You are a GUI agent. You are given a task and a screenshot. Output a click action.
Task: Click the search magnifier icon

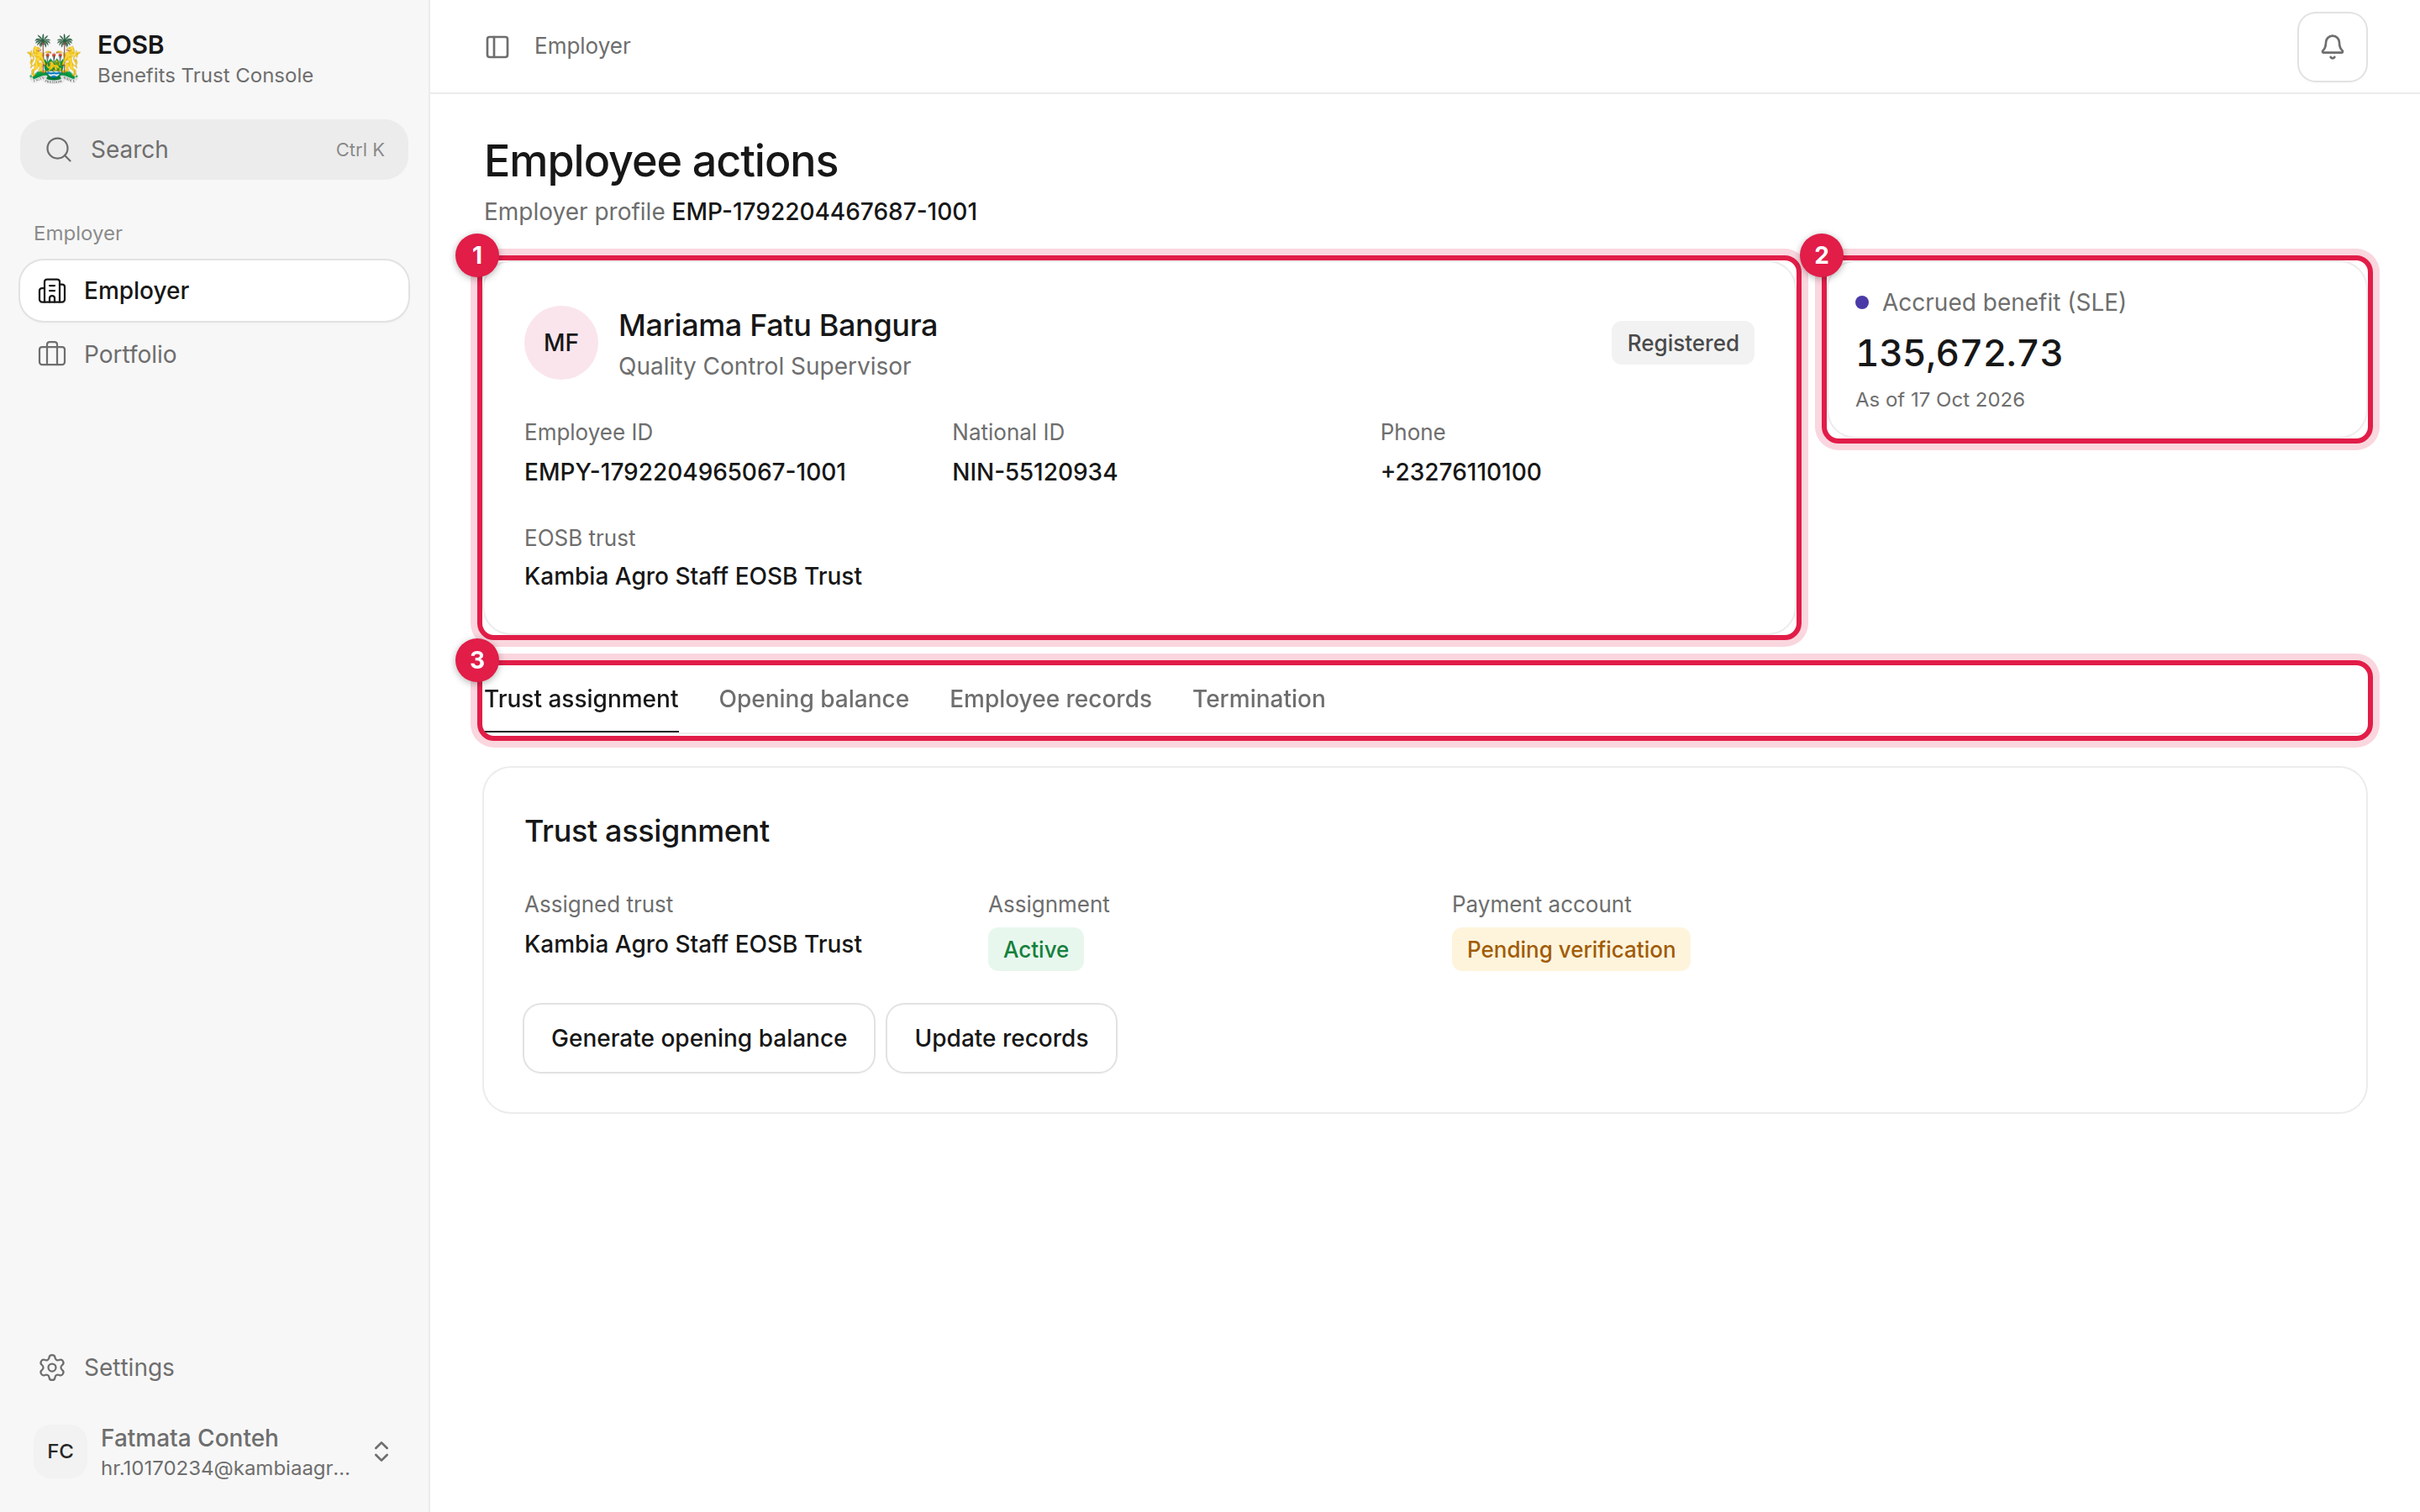[x=59, y=150]
